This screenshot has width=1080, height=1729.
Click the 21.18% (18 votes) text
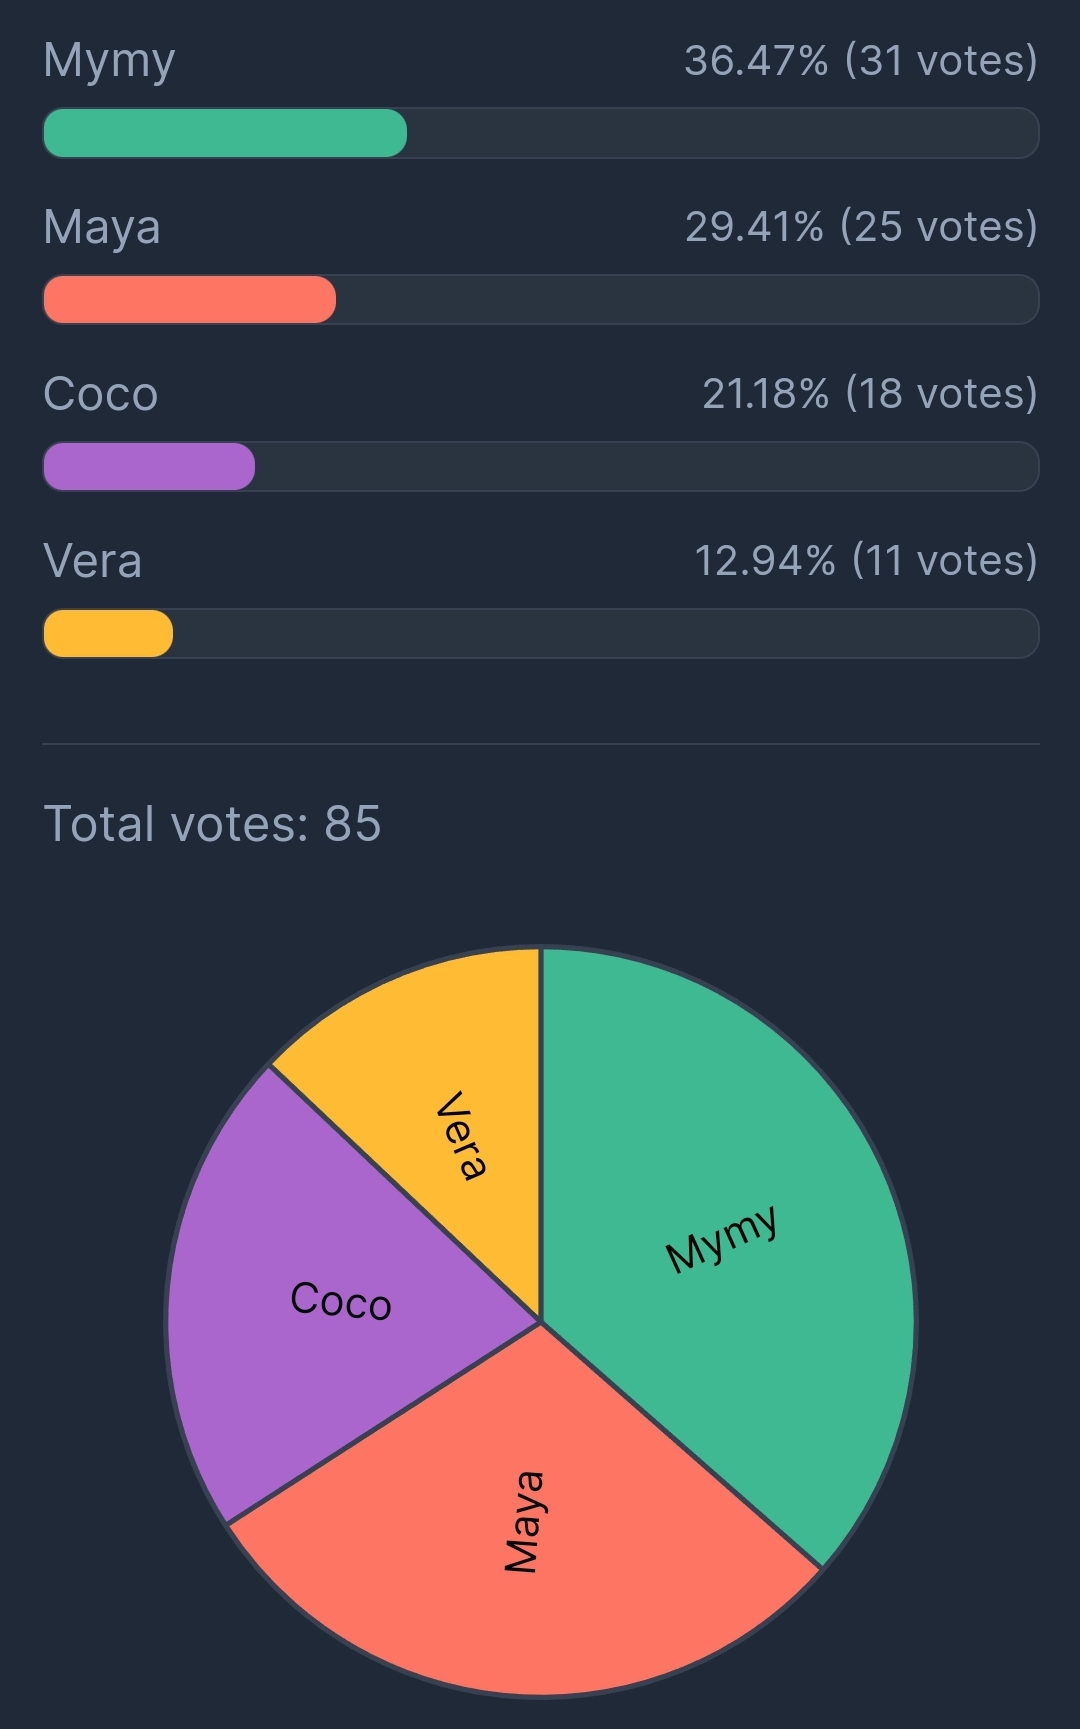tap(869, 394)
